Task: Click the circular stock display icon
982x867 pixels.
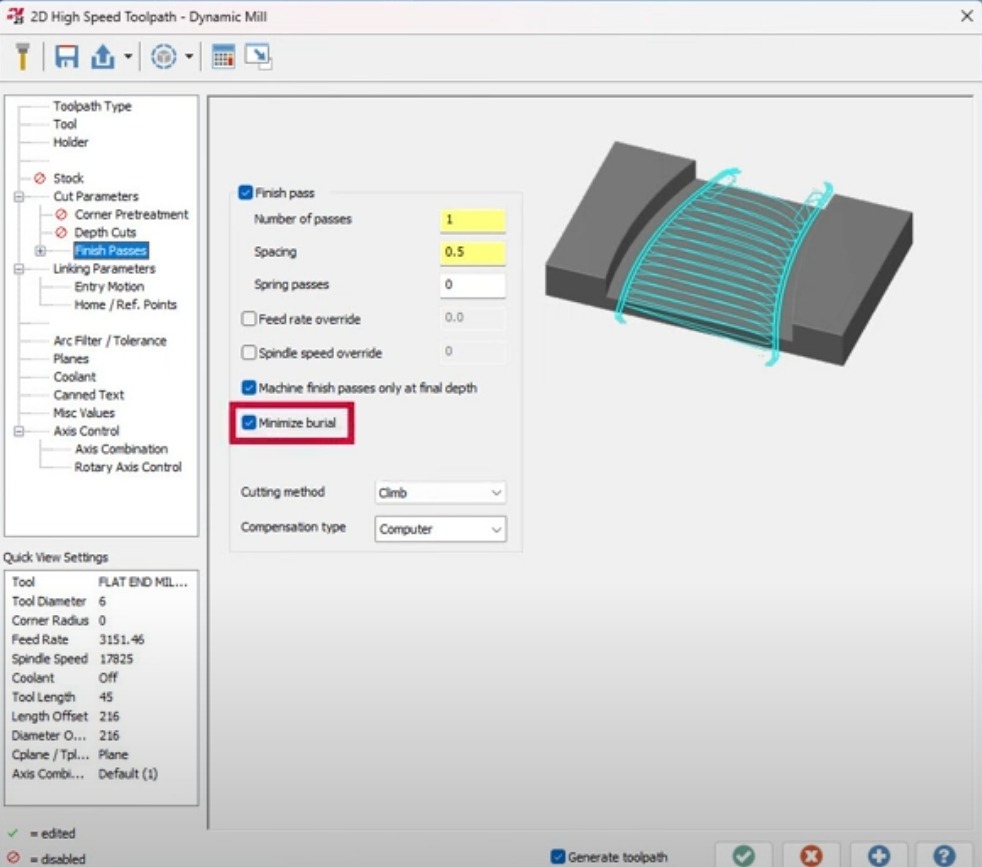Action: pyautogui.click(x=163, y=56)
